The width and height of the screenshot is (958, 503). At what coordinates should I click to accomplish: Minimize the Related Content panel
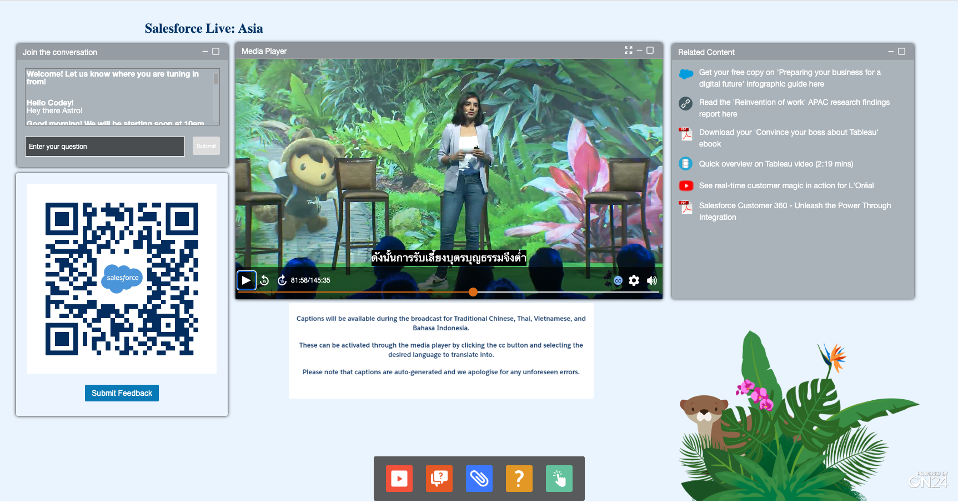pos(891,51)
